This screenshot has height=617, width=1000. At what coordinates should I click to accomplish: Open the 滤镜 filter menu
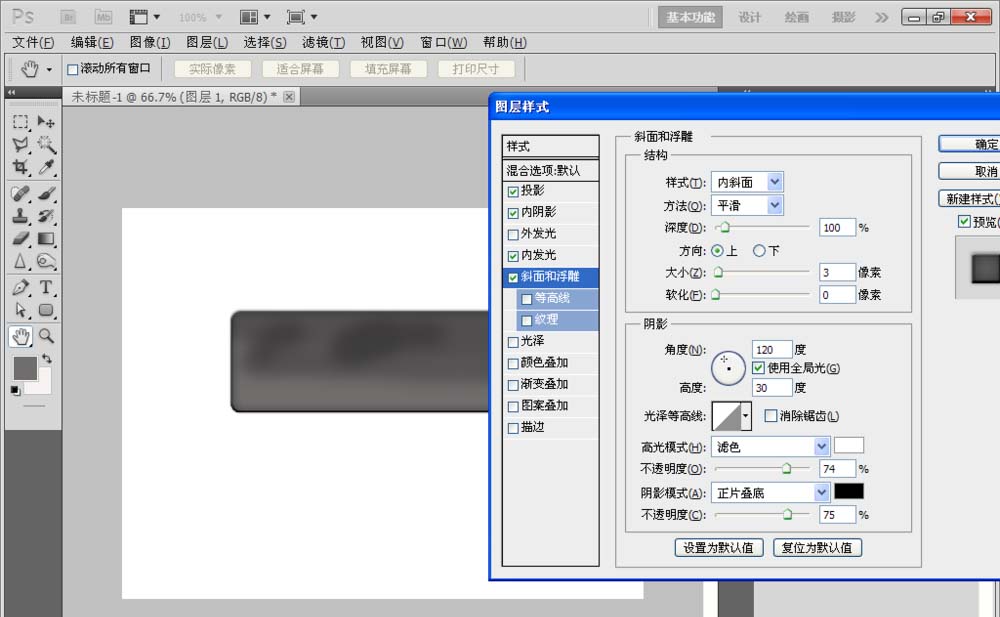323,42
